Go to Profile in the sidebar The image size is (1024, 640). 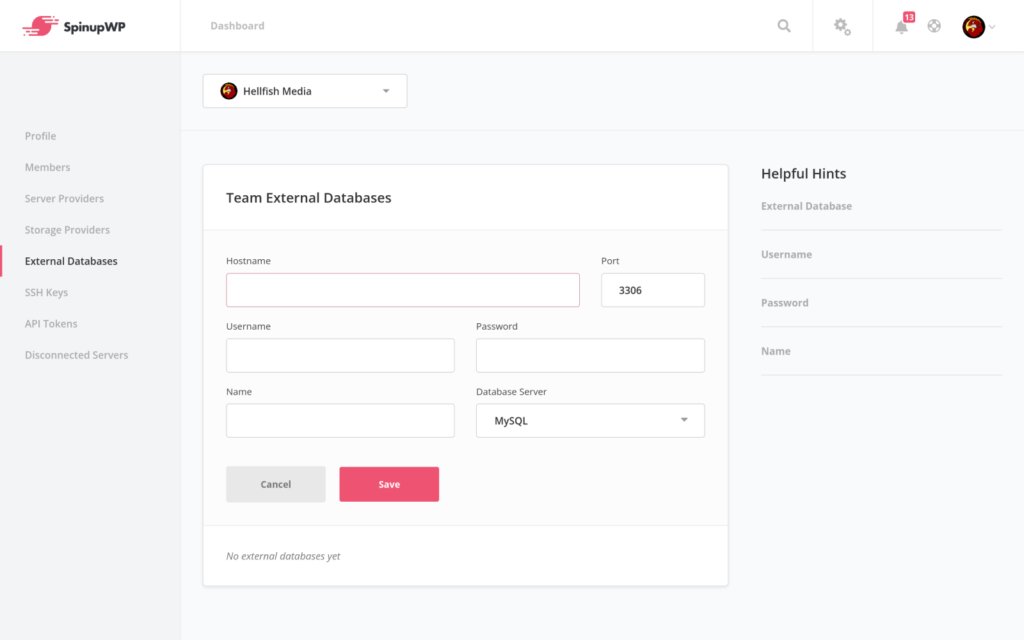click(41, 136)
